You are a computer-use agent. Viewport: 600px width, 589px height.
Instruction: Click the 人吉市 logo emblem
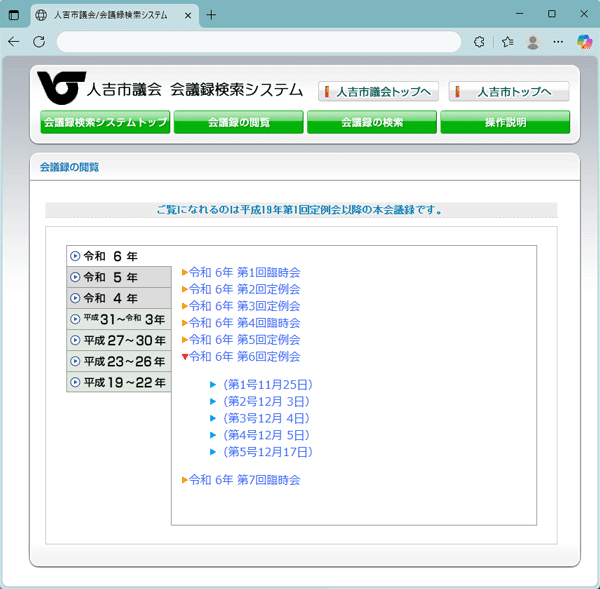[x=61, y=88]
